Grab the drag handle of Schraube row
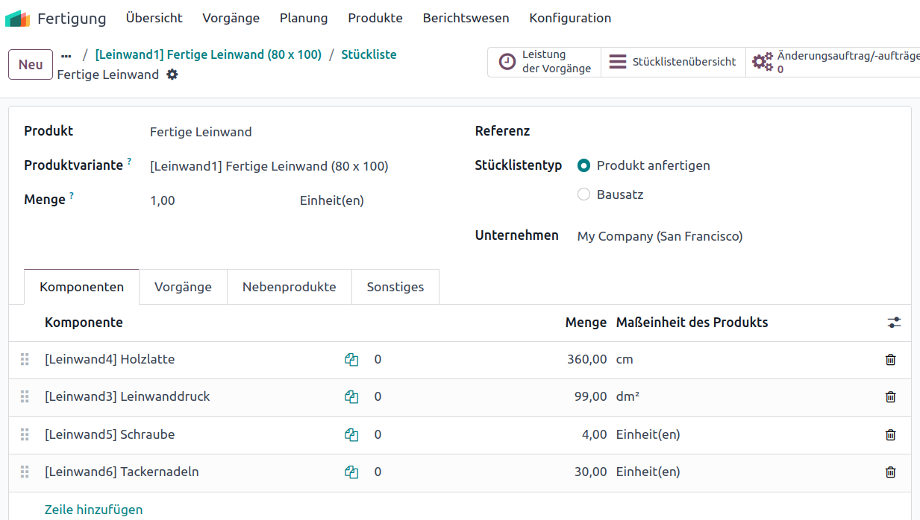 [x=25, y=434]
